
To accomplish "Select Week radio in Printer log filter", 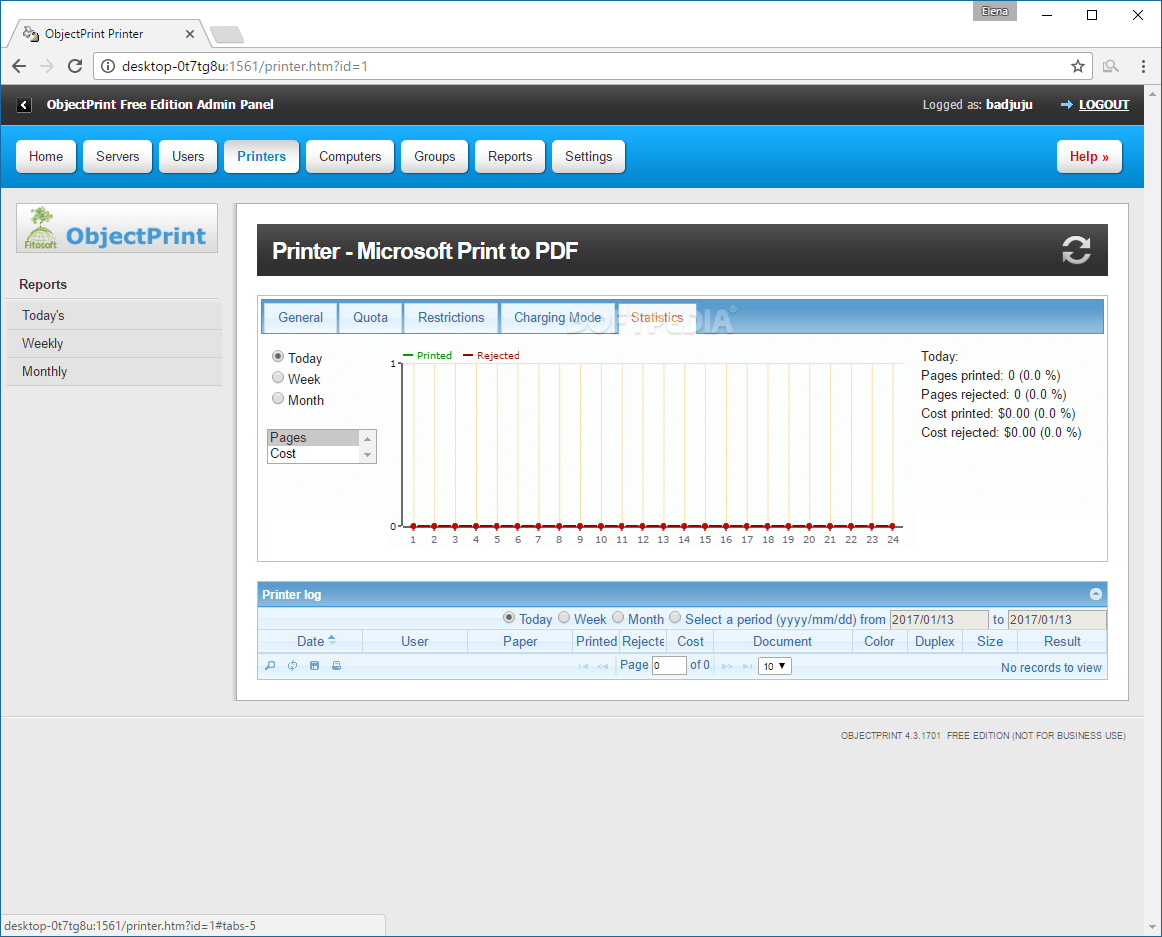I will point(564,618).
